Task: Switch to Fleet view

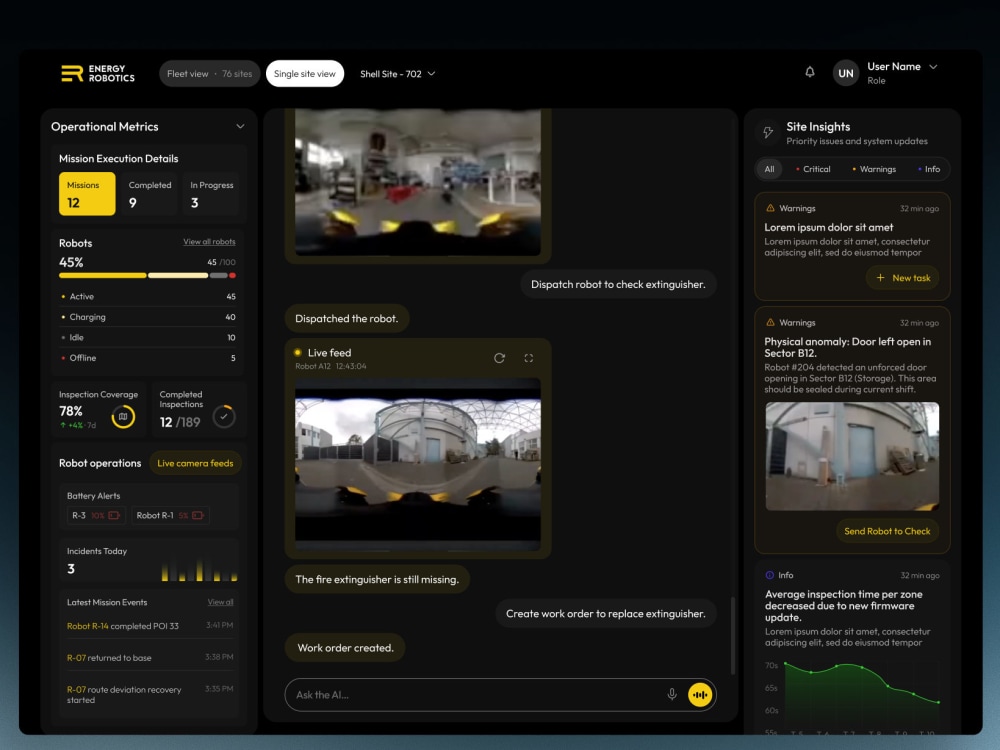Action: pyautogui.click(x=209, y=73)
